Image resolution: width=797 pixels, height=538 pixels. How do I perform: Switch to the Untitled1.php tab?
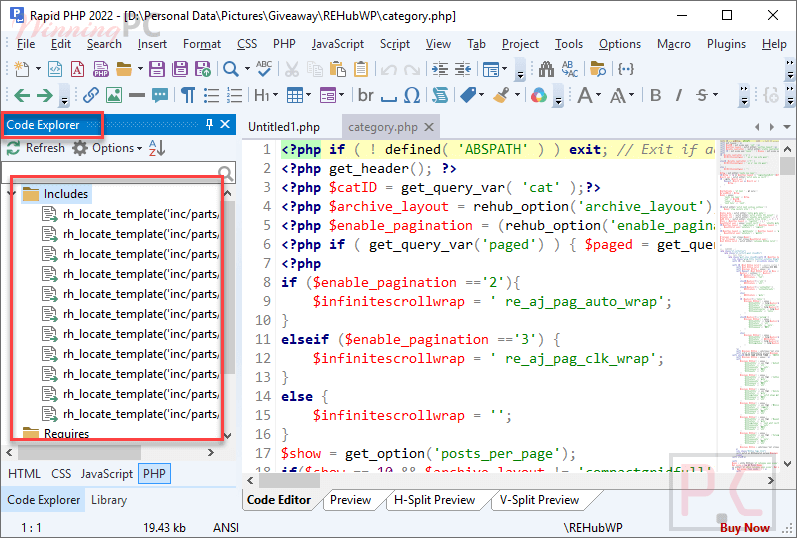284,127
